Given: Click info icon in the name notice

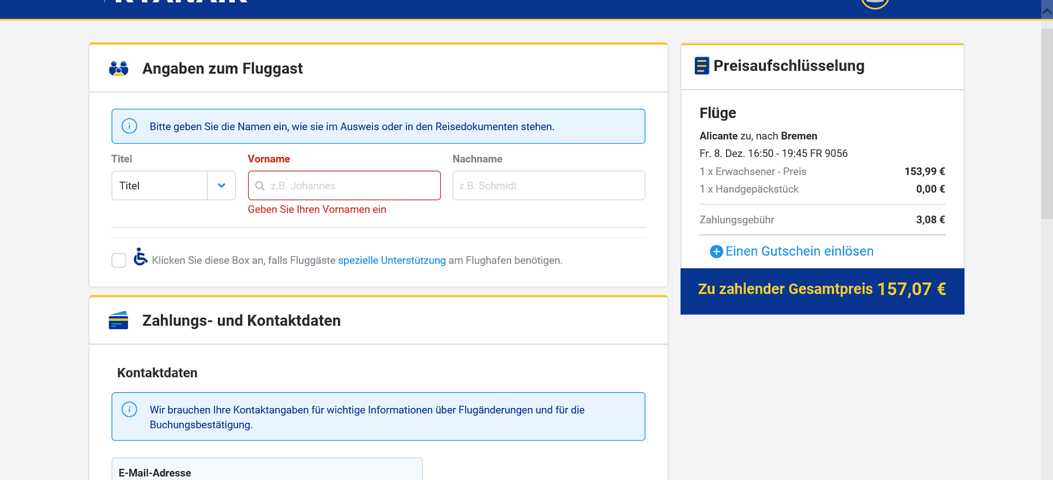Looking at the screenshot, I should coord(129,126).
